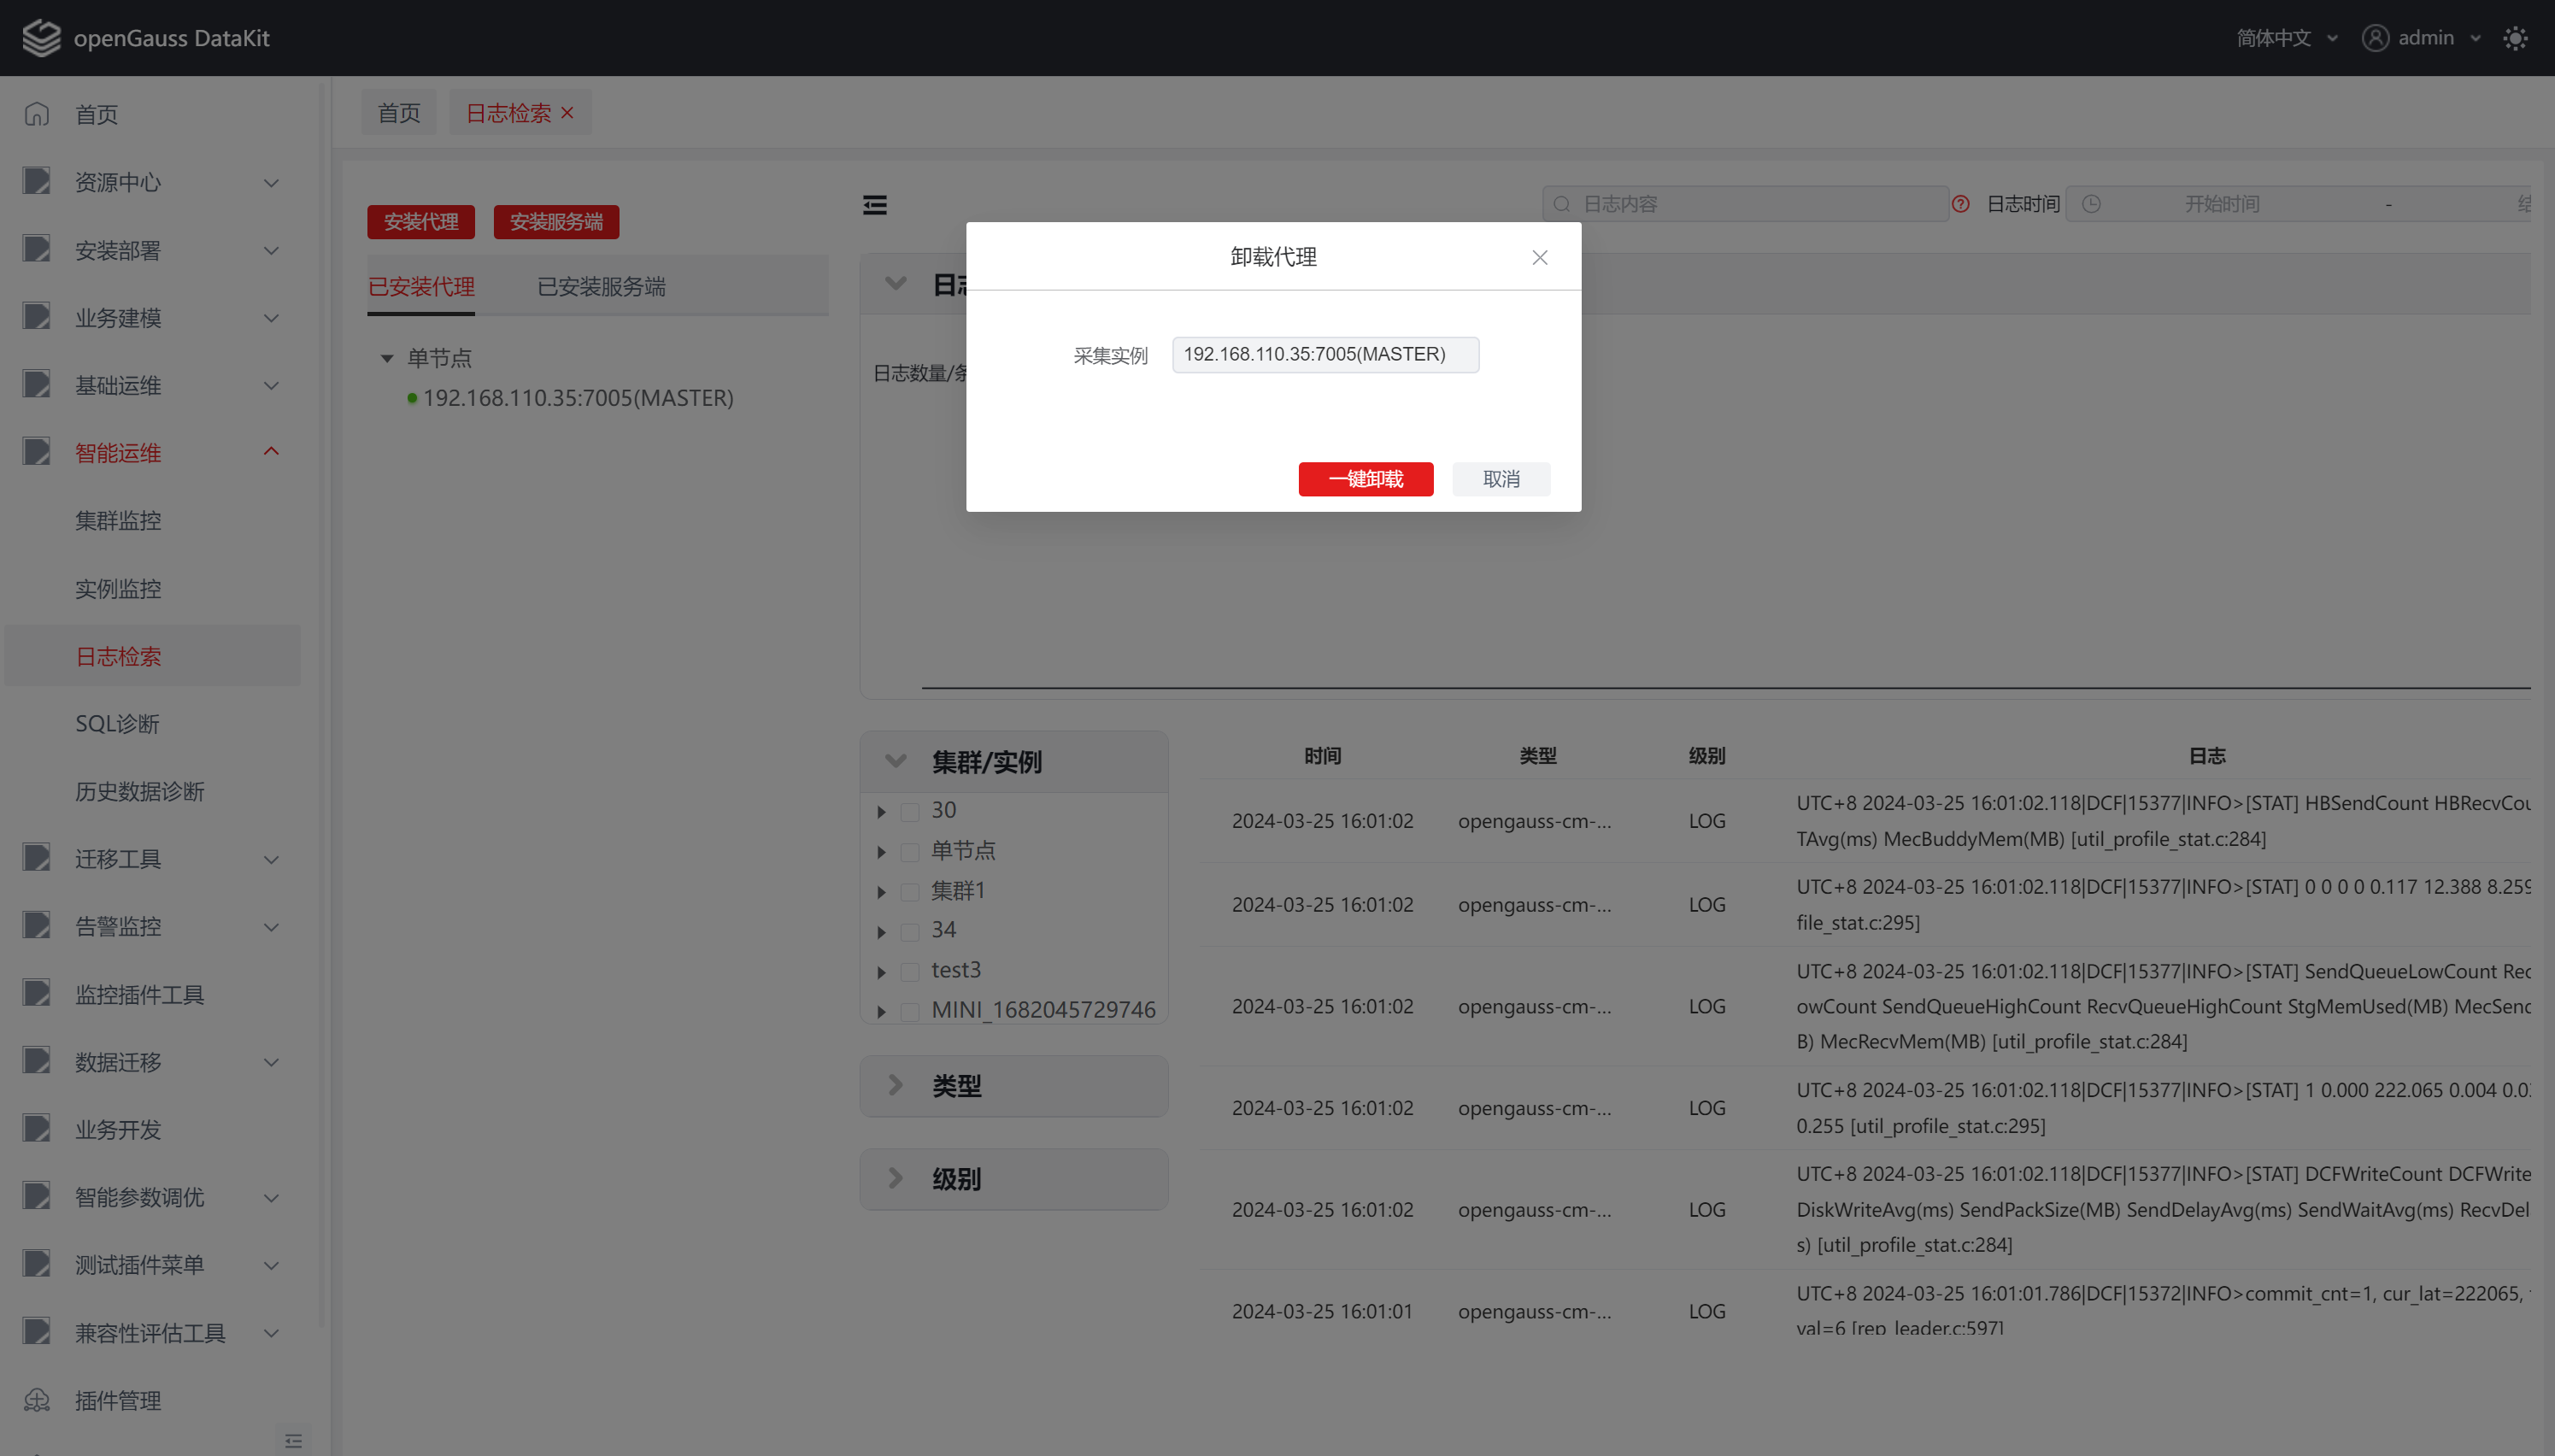The image size is (2555, 1456).
Task: Click the plugin management icon in sidebar
Action: click(x=37, y=1400)
